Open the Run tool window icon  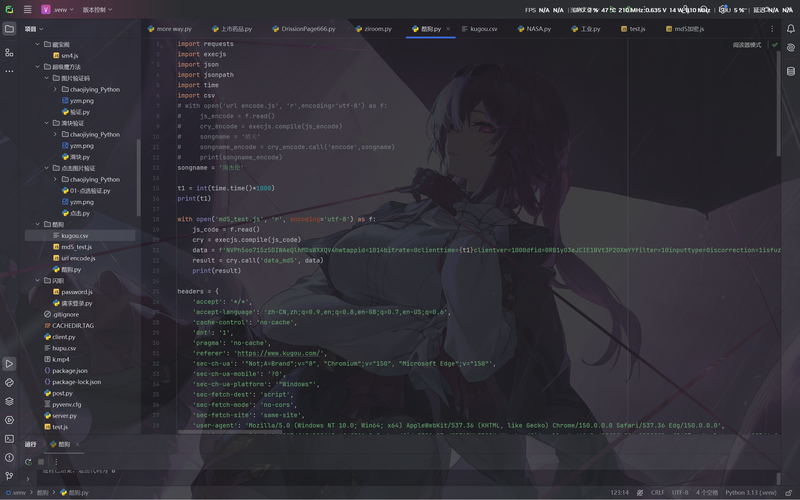[9, 364]
